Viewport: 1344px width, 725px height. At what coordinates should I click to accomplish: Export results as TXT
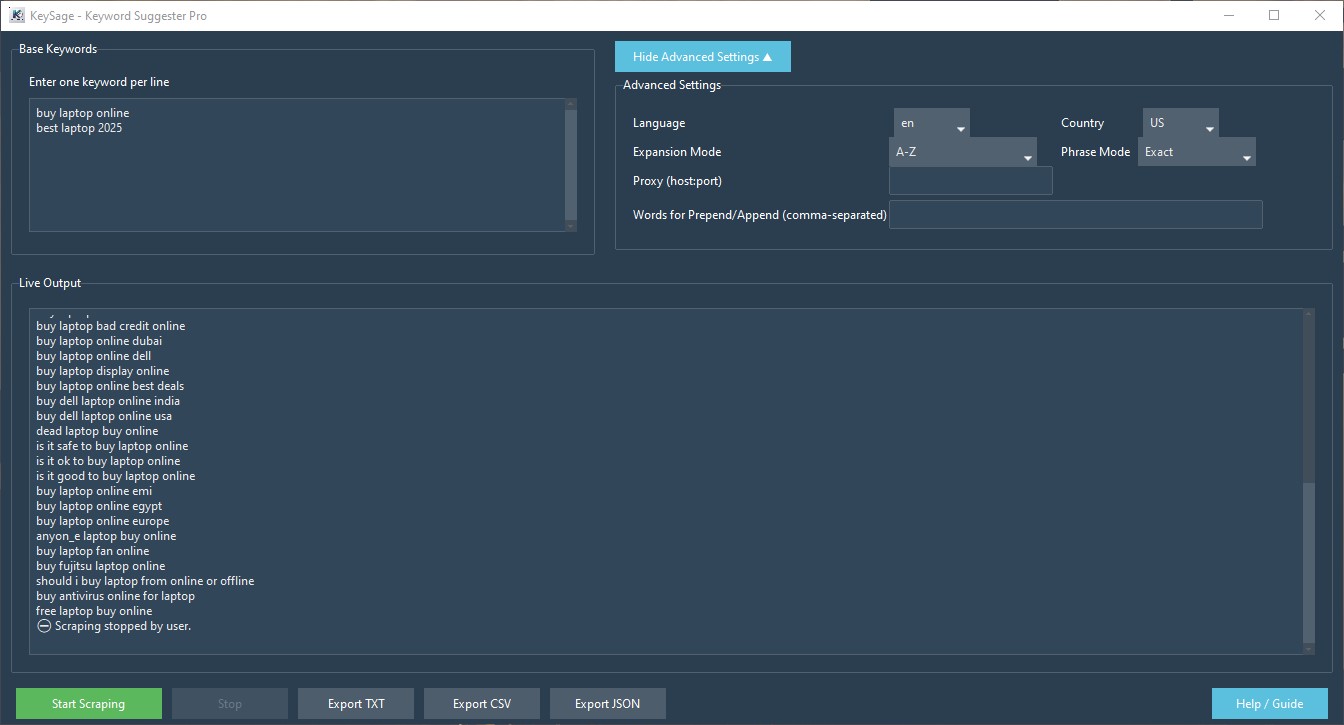click(x=355, y=703)
